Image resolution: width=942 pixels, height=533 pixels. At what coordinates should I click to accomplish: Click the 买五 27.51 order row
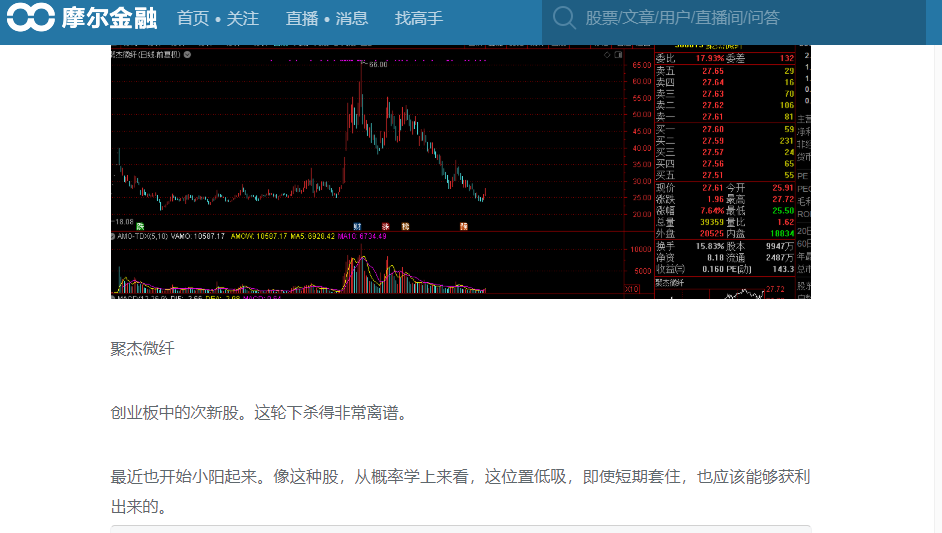[725, 175]
